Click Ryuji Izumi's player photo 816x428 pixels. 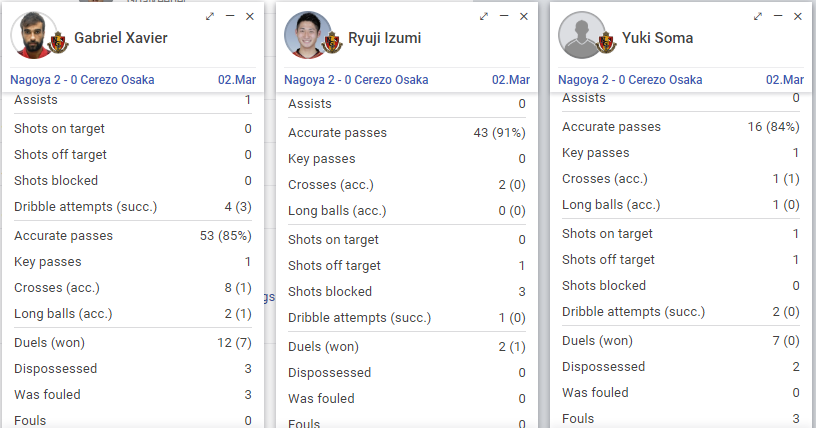[x=307, y=35]
